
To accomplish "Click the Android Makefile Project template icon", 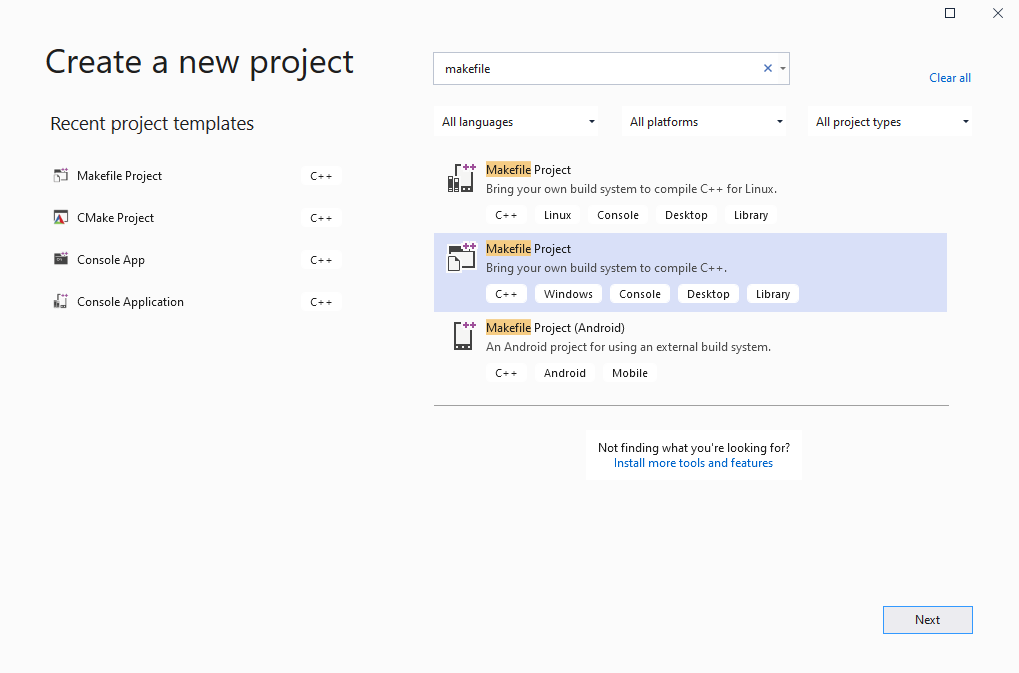I will click(x=464, y=336).
